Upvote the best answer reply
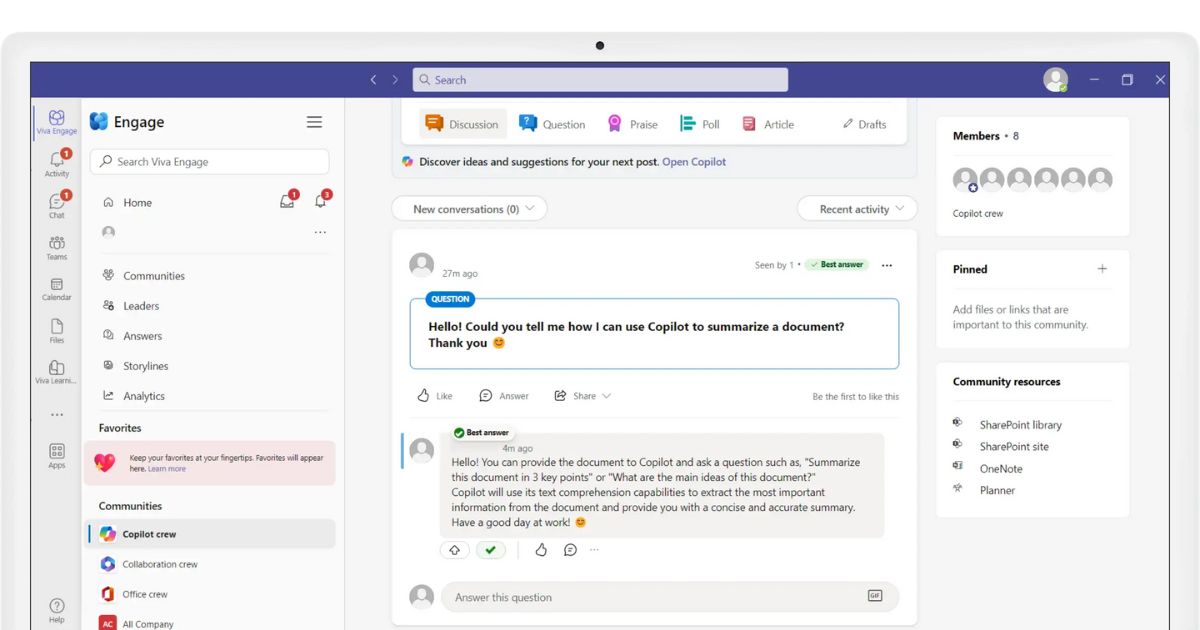This screenshot has width=1200, height=630. 455,550
